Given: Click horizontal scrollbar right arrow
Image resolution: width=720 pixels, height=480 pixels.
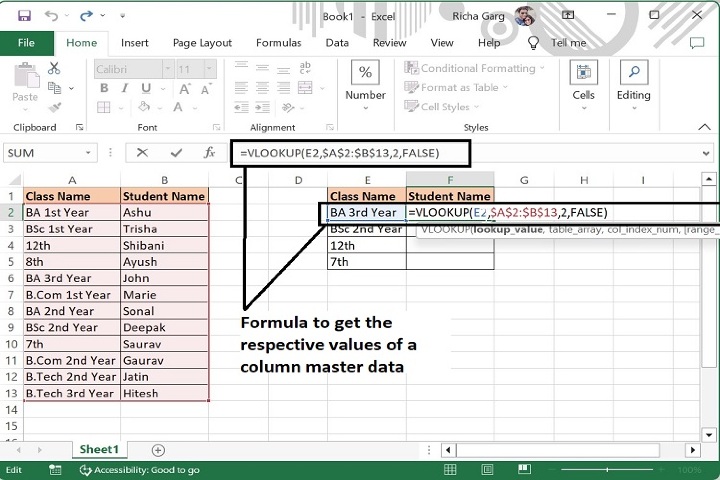Looking at the screenshot, I should 692,450.
